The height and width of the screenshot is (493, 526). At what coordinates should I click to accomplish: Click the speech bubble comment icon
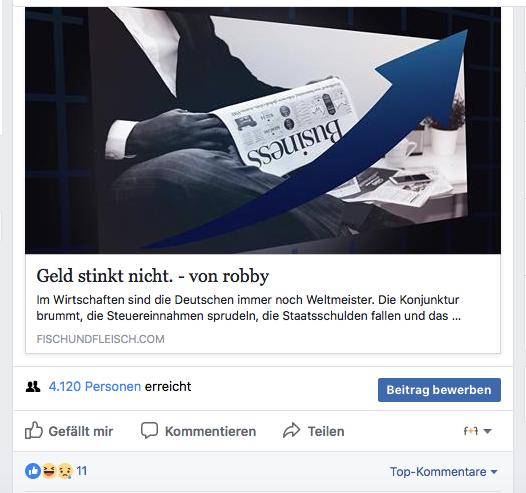[149, 430]
